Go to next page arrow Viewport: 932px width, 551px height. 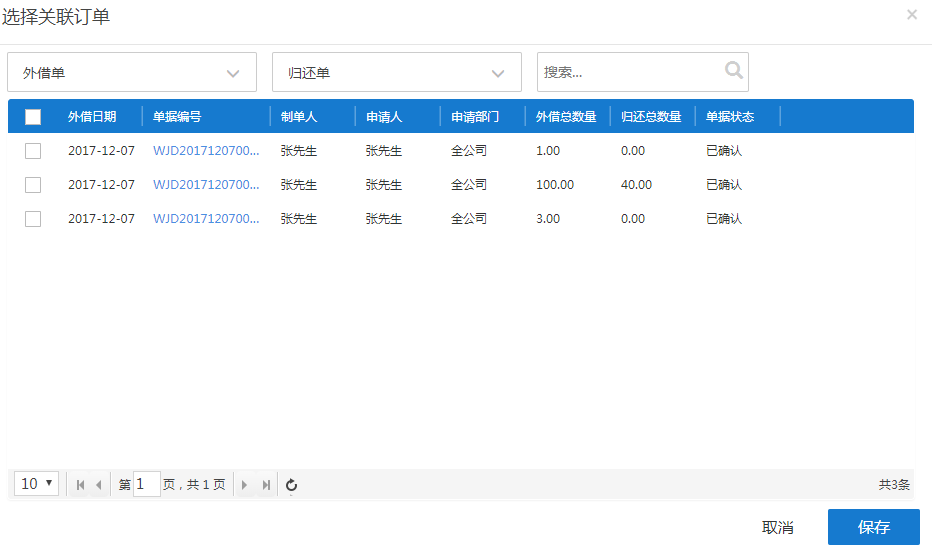click(245, 485)
